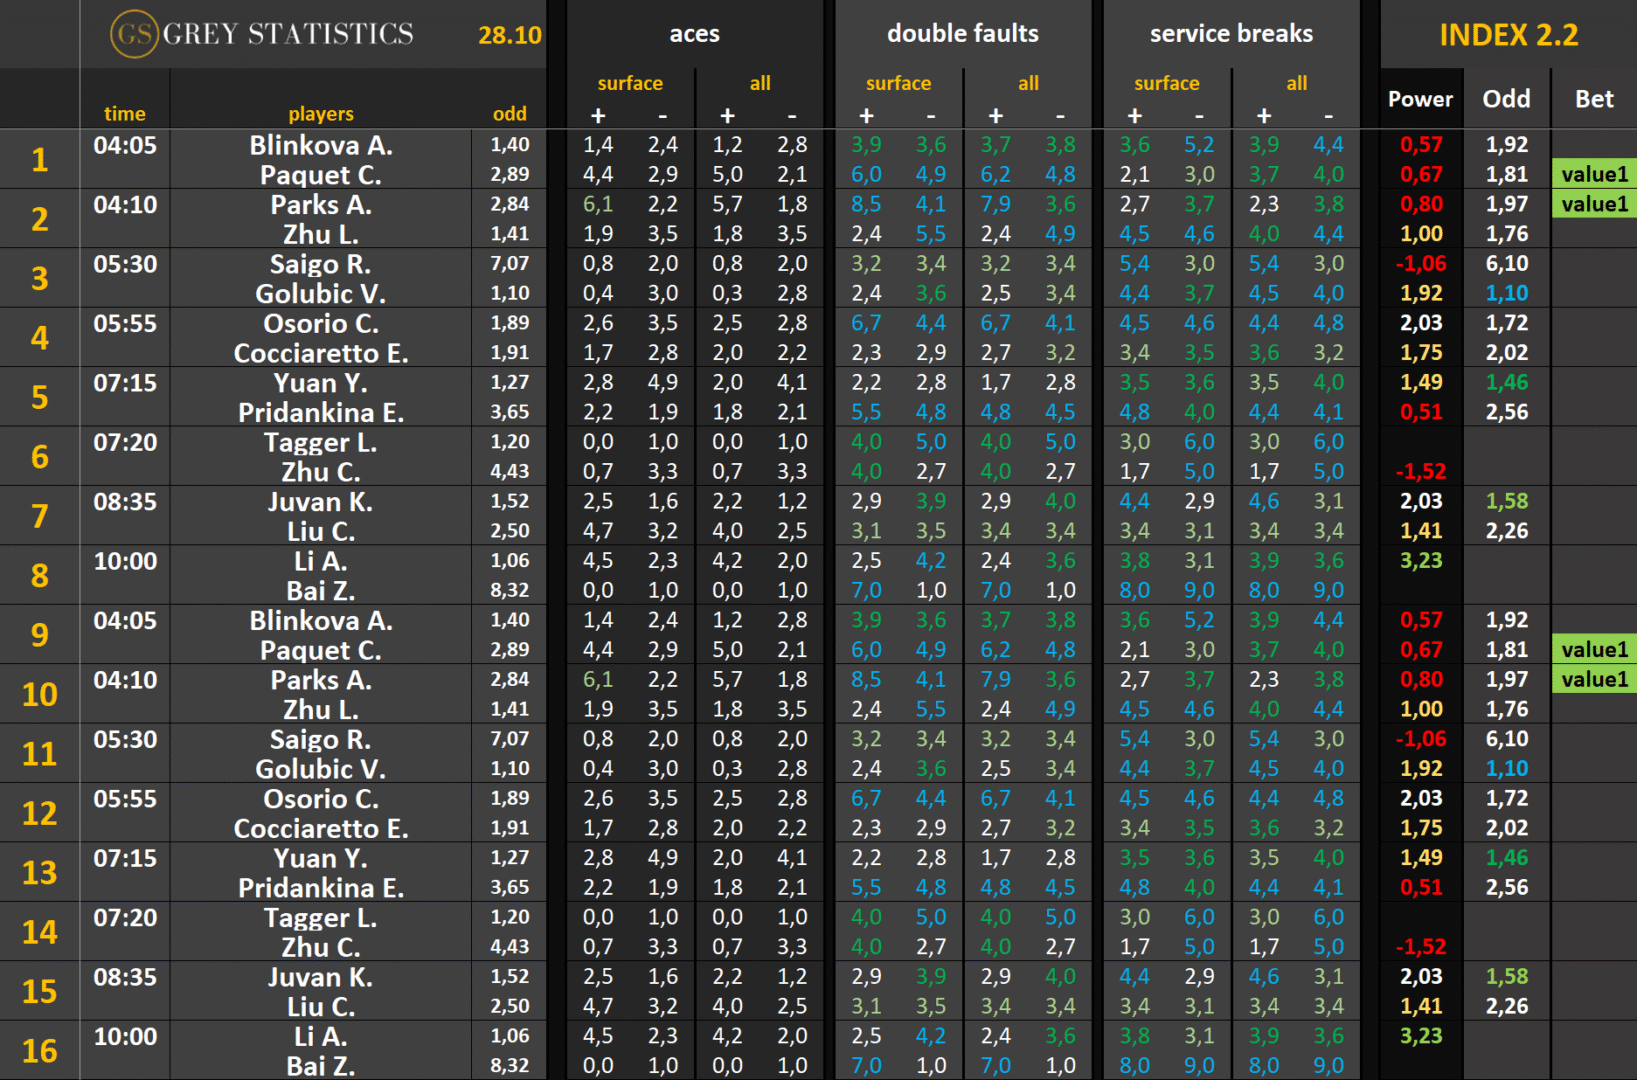
Task: Select the aces section header
Action: [x=694, y=34]
